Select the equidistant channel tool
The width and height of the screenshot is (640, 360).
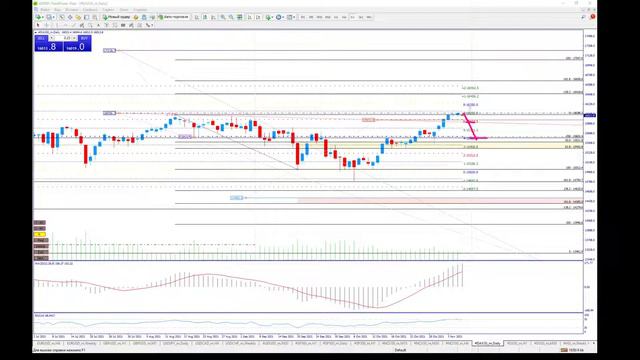[82, 25]
